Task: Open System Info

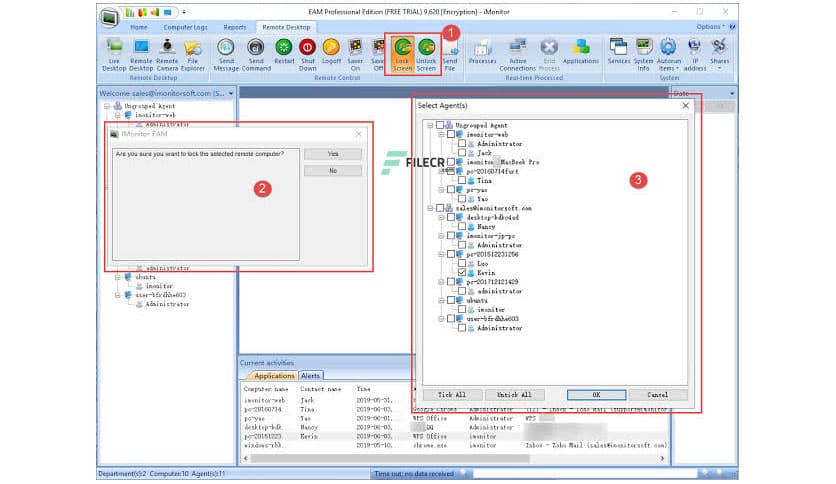Action: click(644, 55)
